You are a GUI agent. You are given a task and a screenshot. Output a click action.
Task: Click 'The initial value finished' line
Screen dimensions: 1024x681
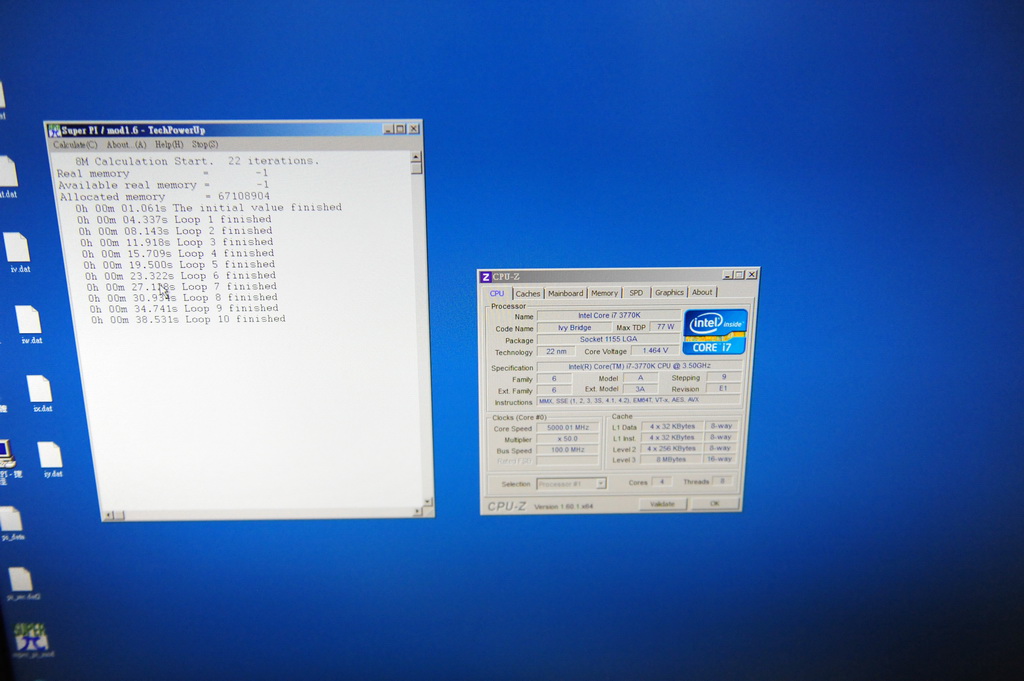208,208
